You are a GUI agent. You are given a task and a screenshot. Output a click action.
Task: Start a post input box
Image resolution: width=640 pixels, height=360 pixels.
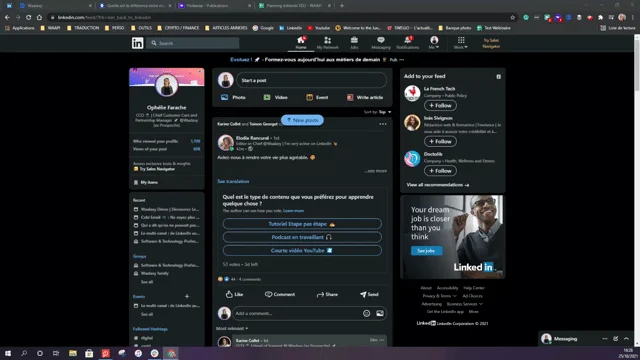[x=311, y=80]
